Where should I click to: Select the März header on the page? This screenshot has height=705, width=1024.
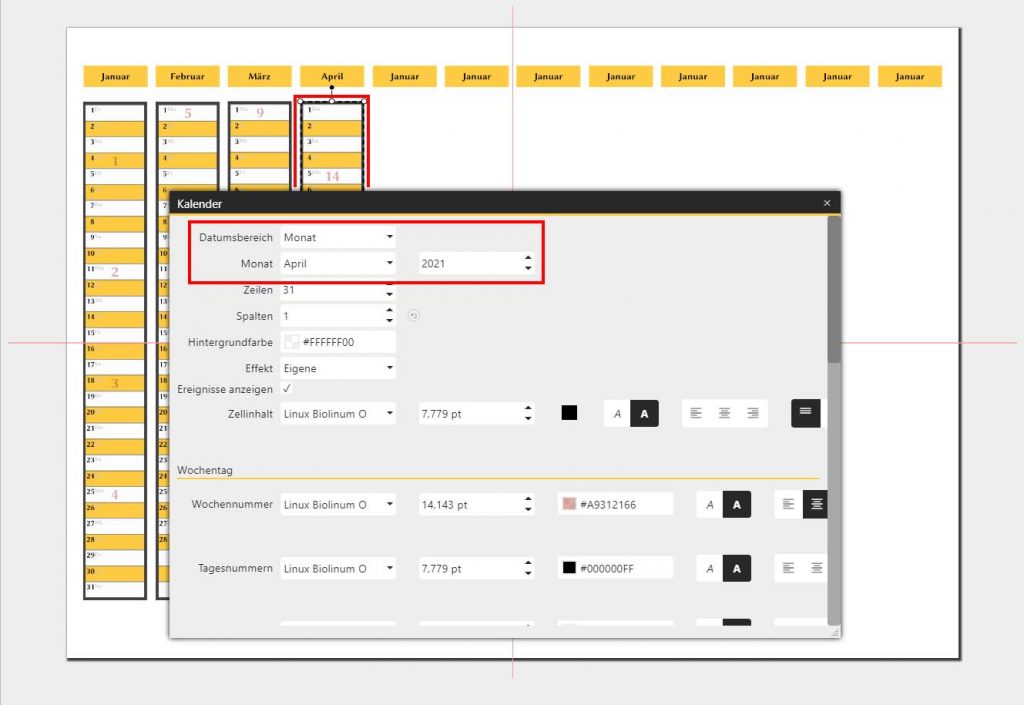(x=259, y=76)
